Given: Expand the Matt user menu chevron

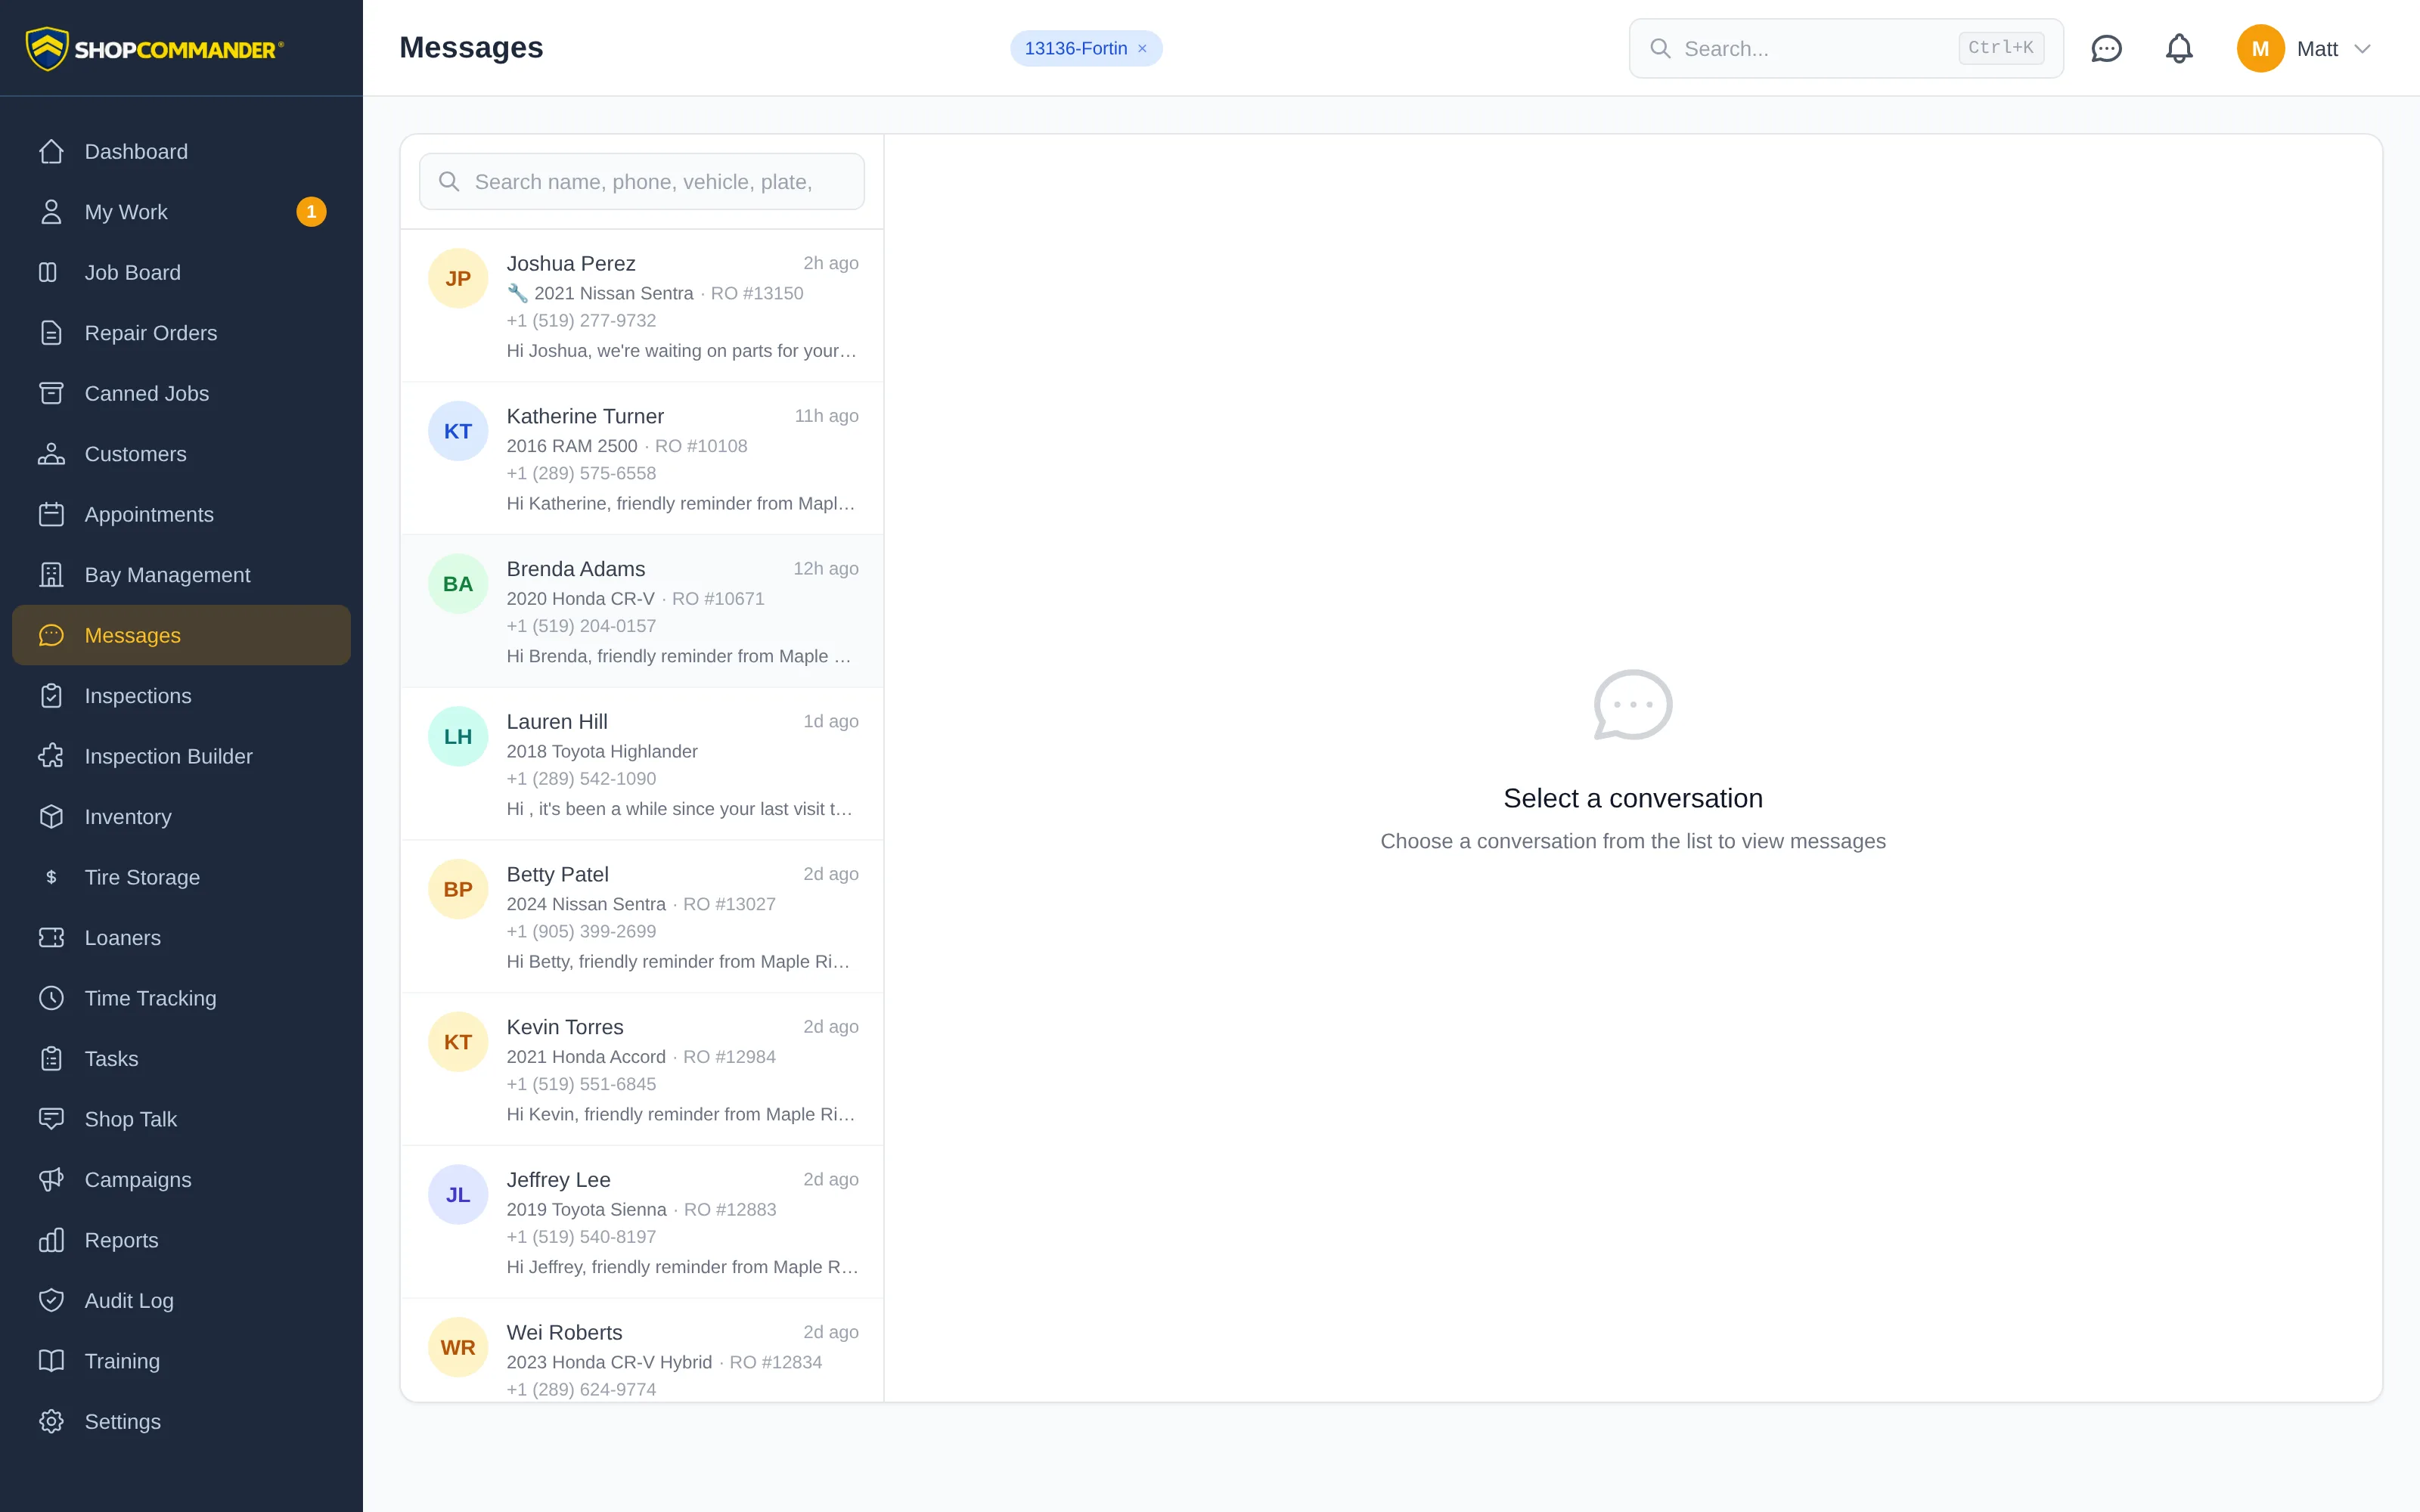Looking at the screenshot, I should coord(2362,49).
